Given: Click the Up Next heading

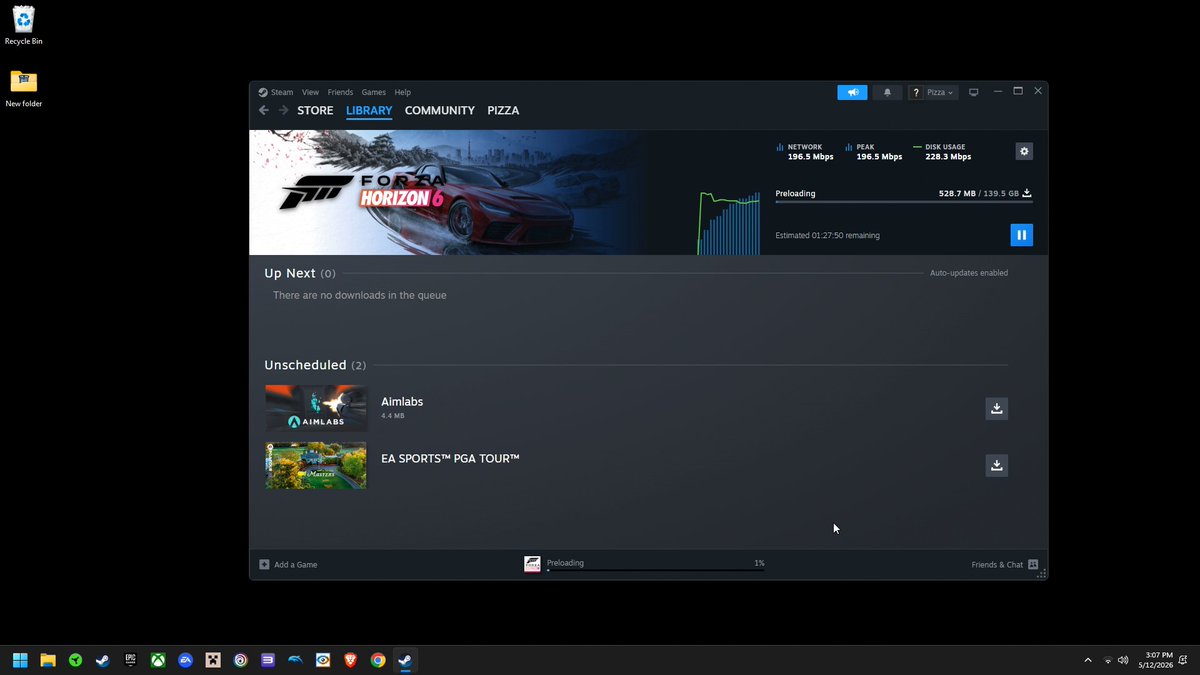Looking at the screenshot, I should pos(290,273).
